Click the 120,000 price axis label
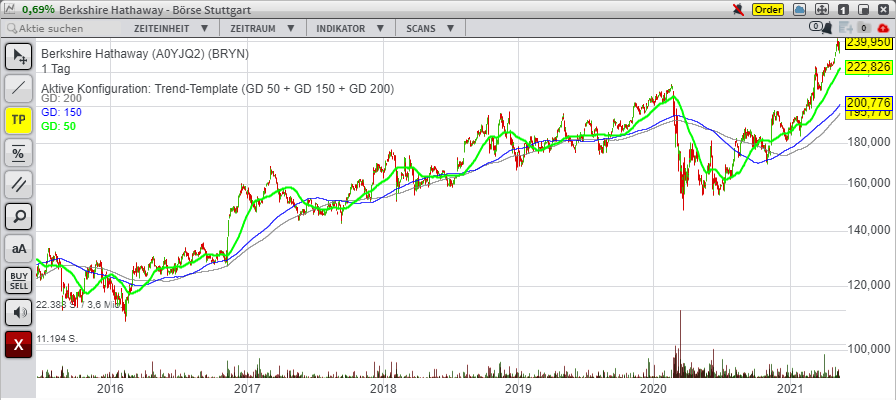 coord(867,285)
